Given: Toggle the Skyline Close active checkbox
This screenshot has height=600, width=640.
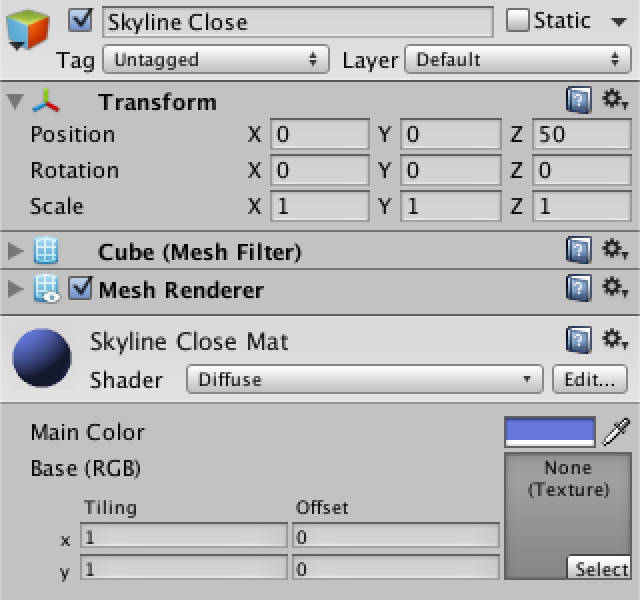Looking at the screenshot, I should click(80, 20).
